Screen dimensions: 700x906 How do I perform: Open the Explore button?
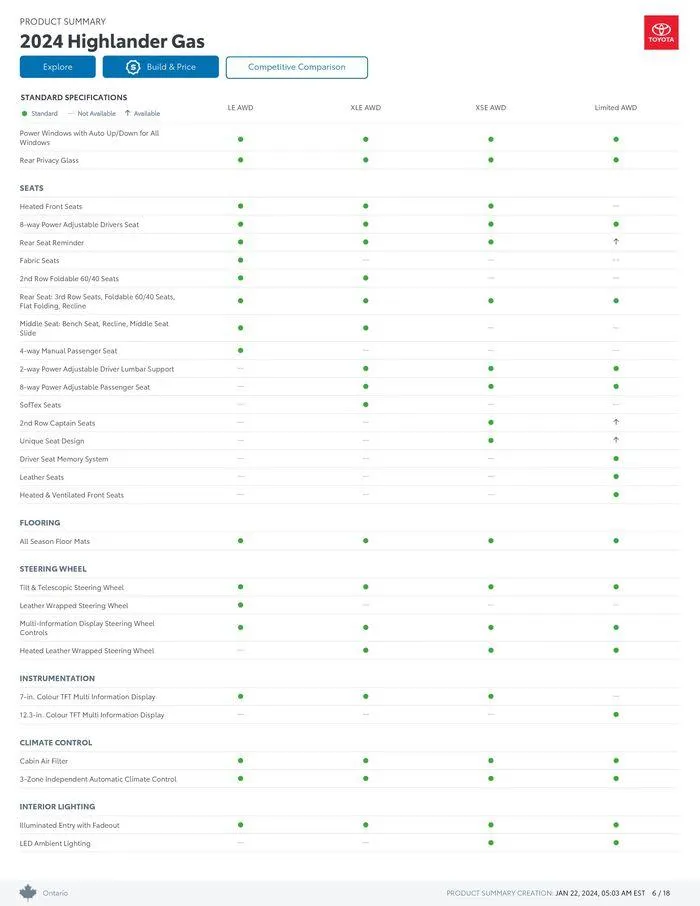pos(58,67)
